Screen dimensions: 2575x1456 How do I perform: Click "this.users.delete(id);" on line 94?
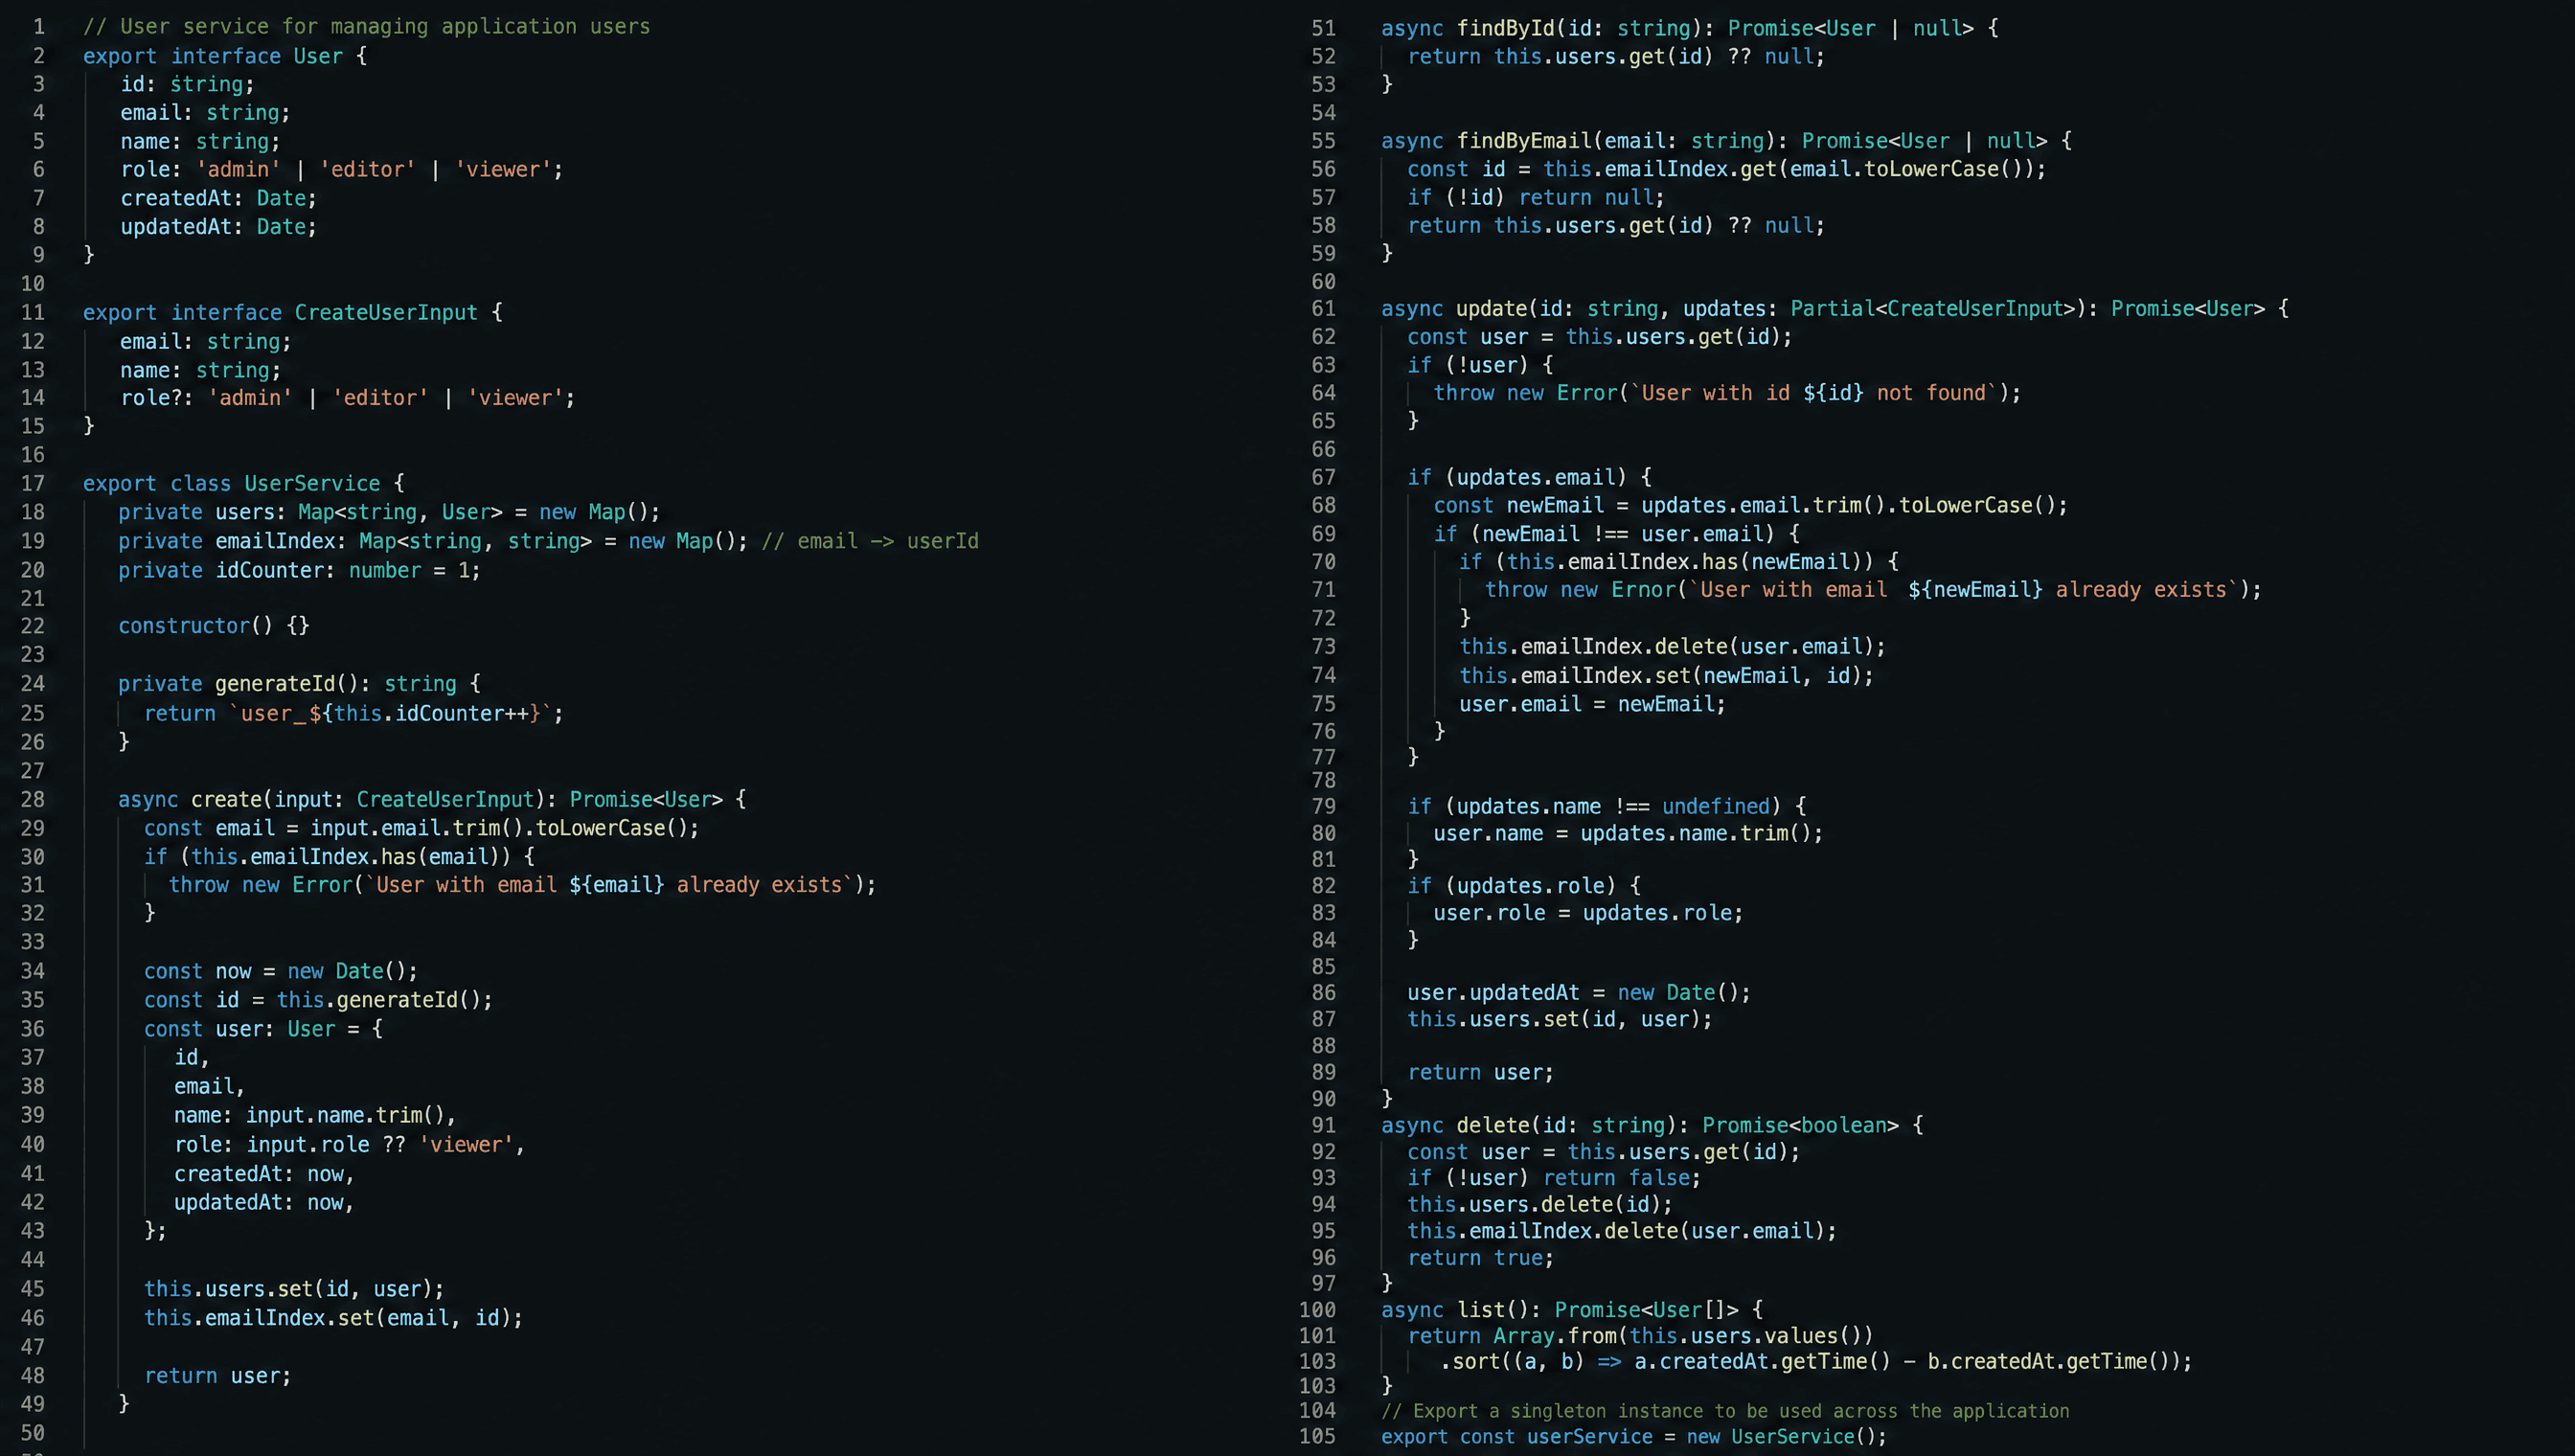1540,1204
